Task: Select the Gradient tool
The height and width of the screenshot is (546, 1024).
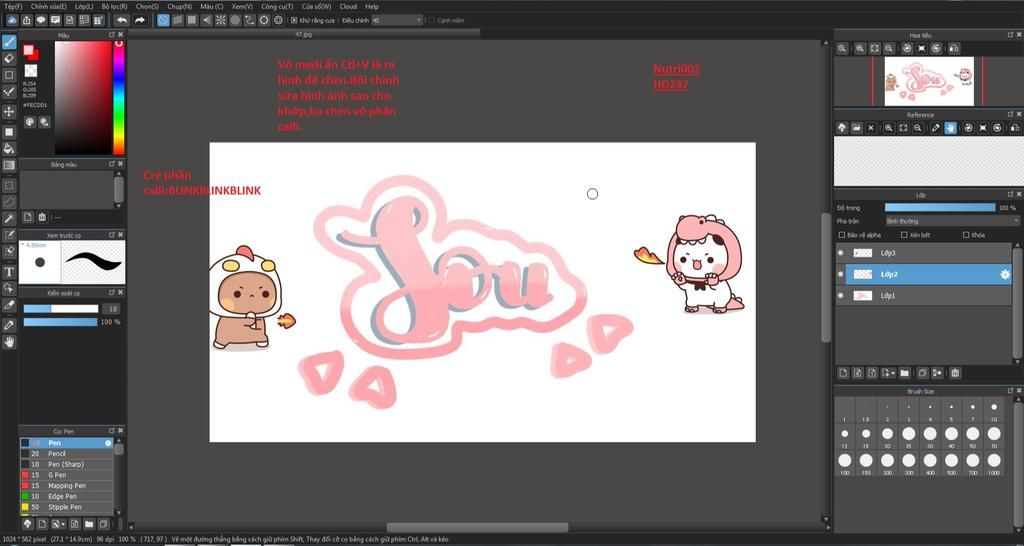Action: click(8, 165)
